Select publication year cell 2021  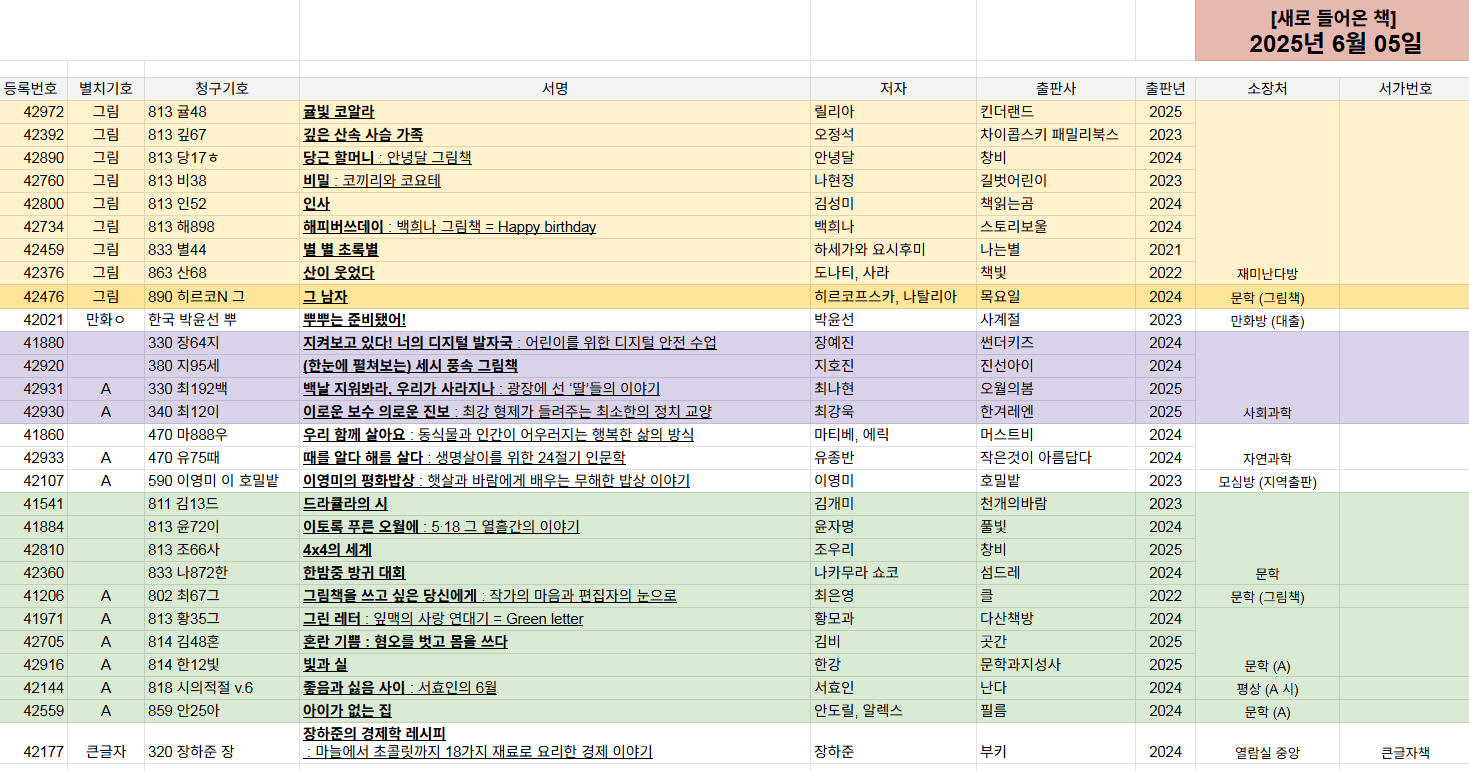pos(1165,250)
